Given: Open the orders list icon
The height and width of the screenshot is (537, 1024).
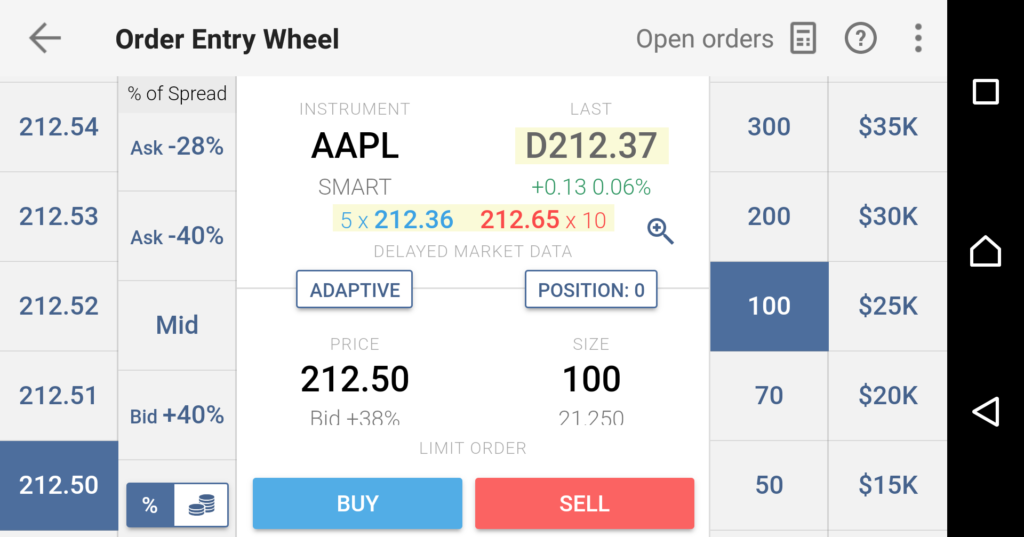Looking at the screenshot, I should pyautogui.click(x=803, y=39).
